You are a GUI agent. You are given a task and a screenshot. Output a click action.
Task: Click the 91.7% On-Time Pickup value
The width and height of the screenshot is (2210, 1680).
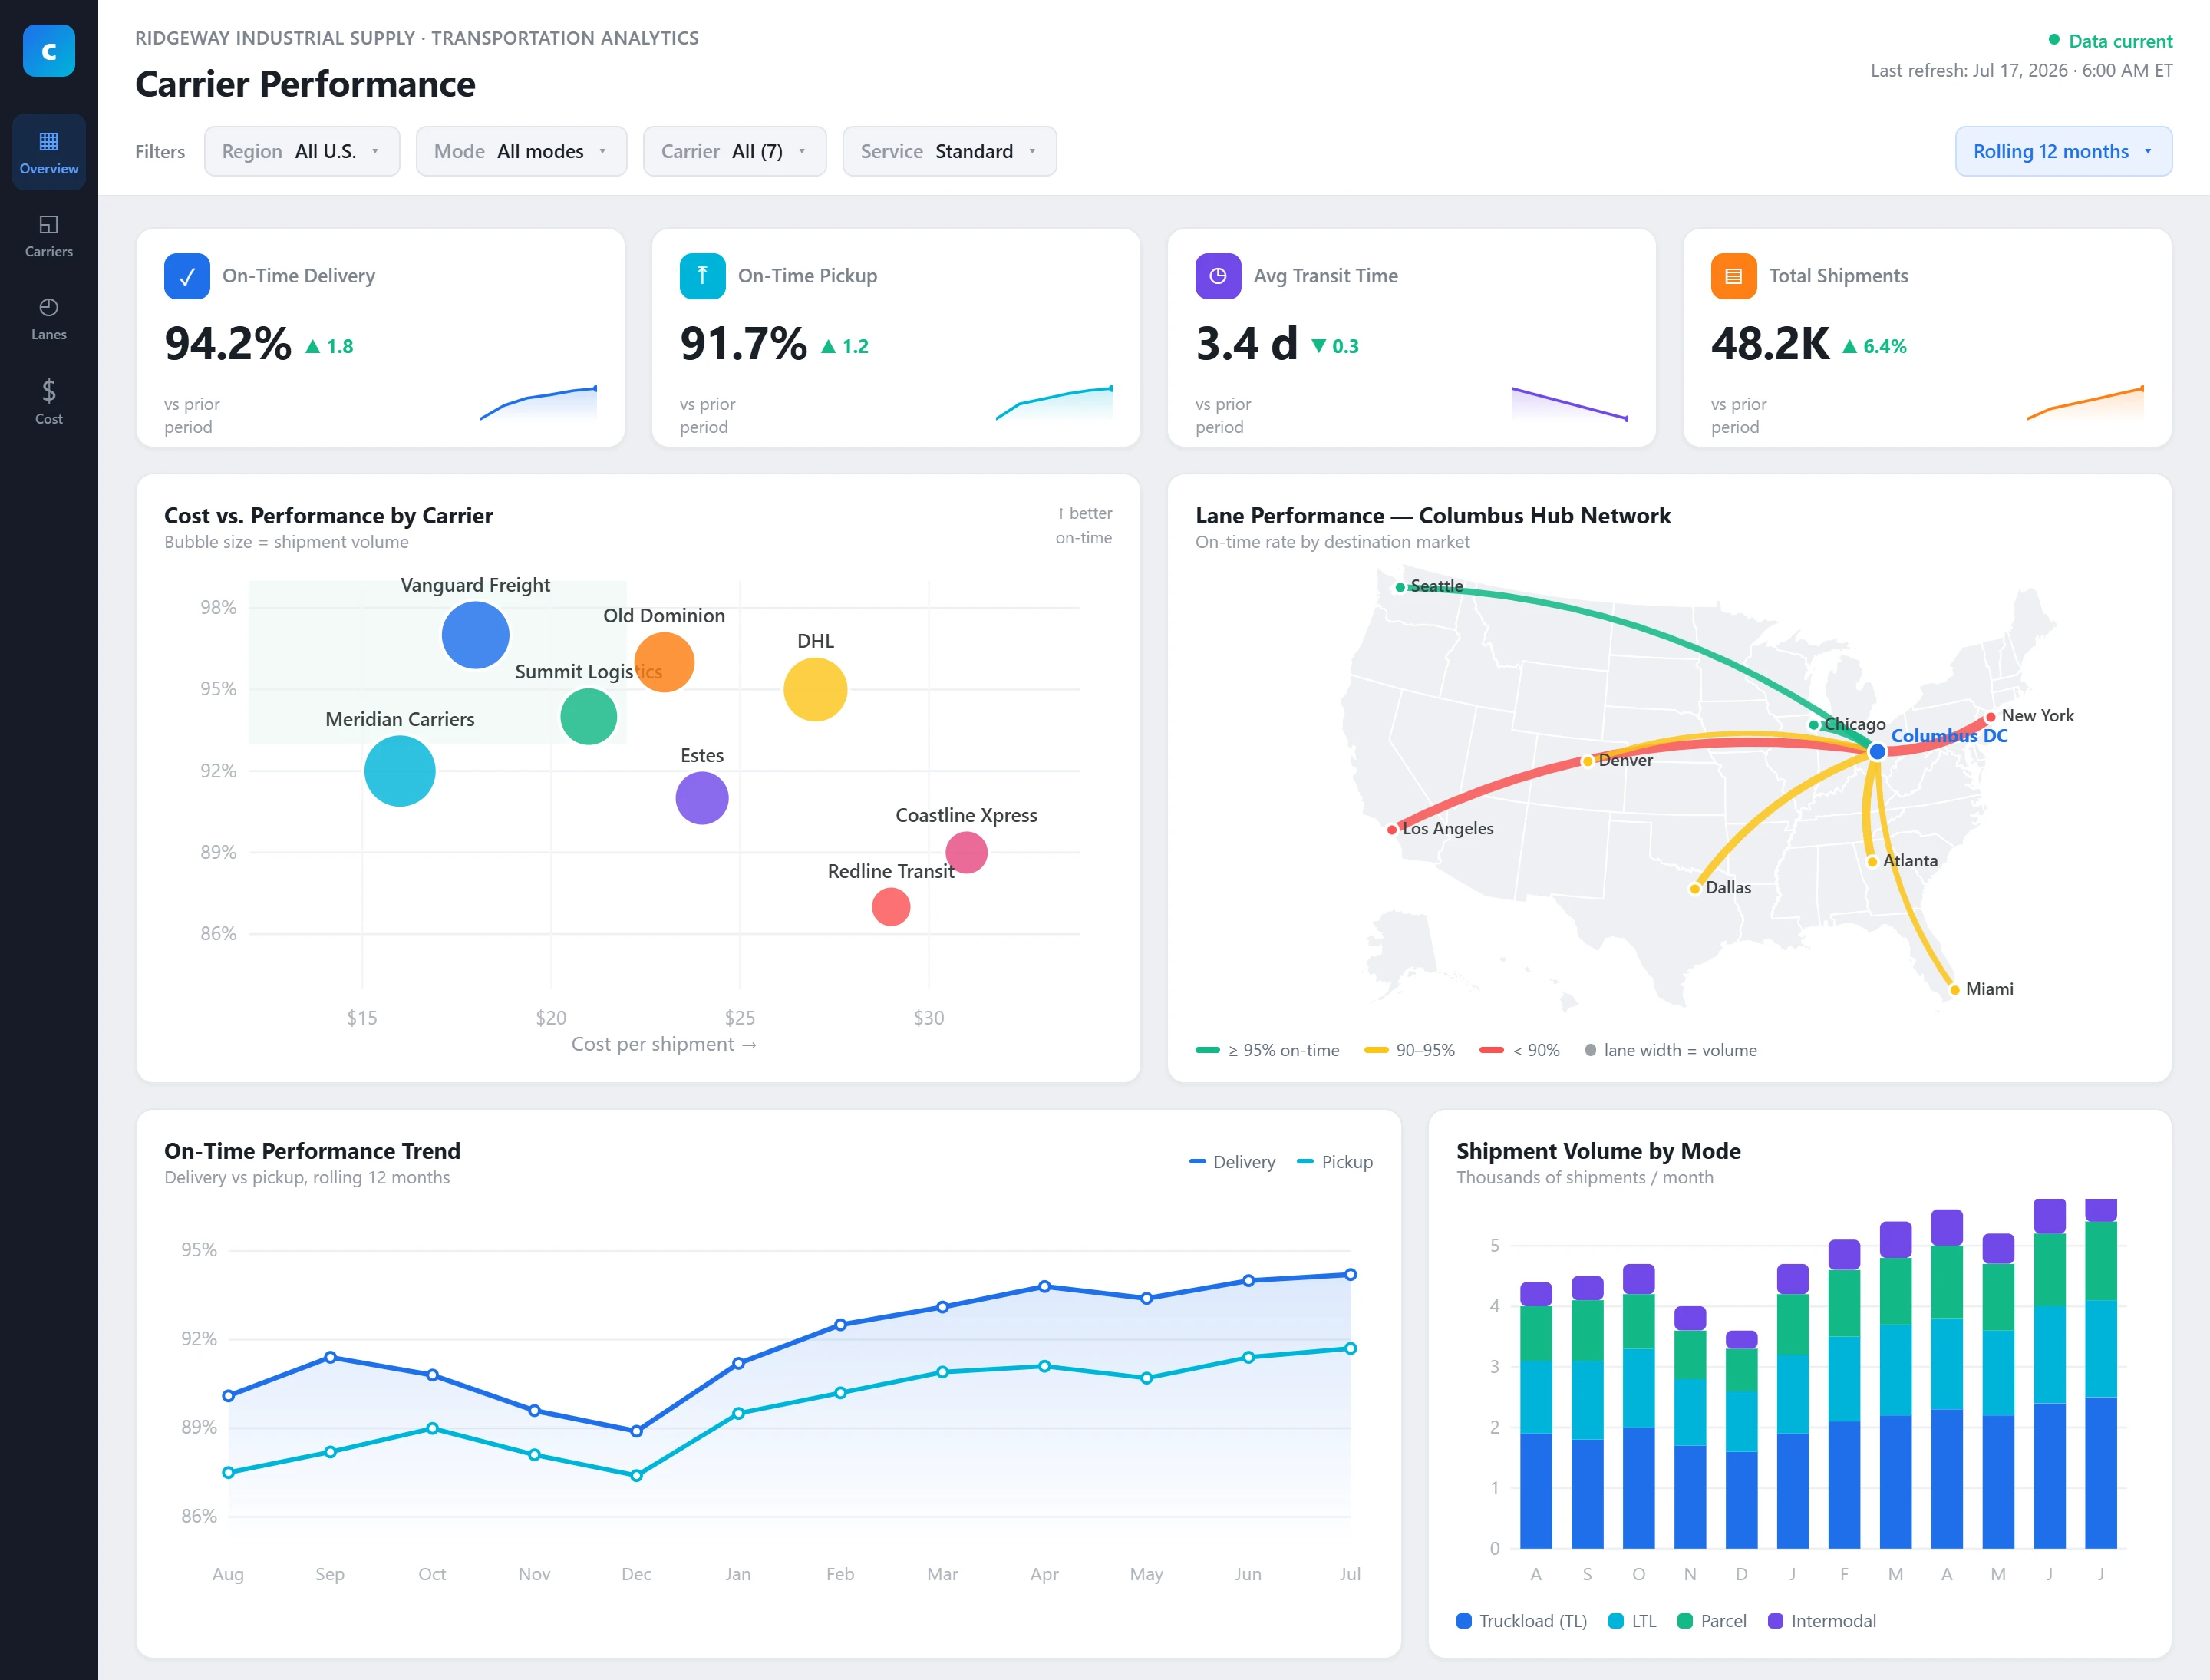tap(743, 344)
